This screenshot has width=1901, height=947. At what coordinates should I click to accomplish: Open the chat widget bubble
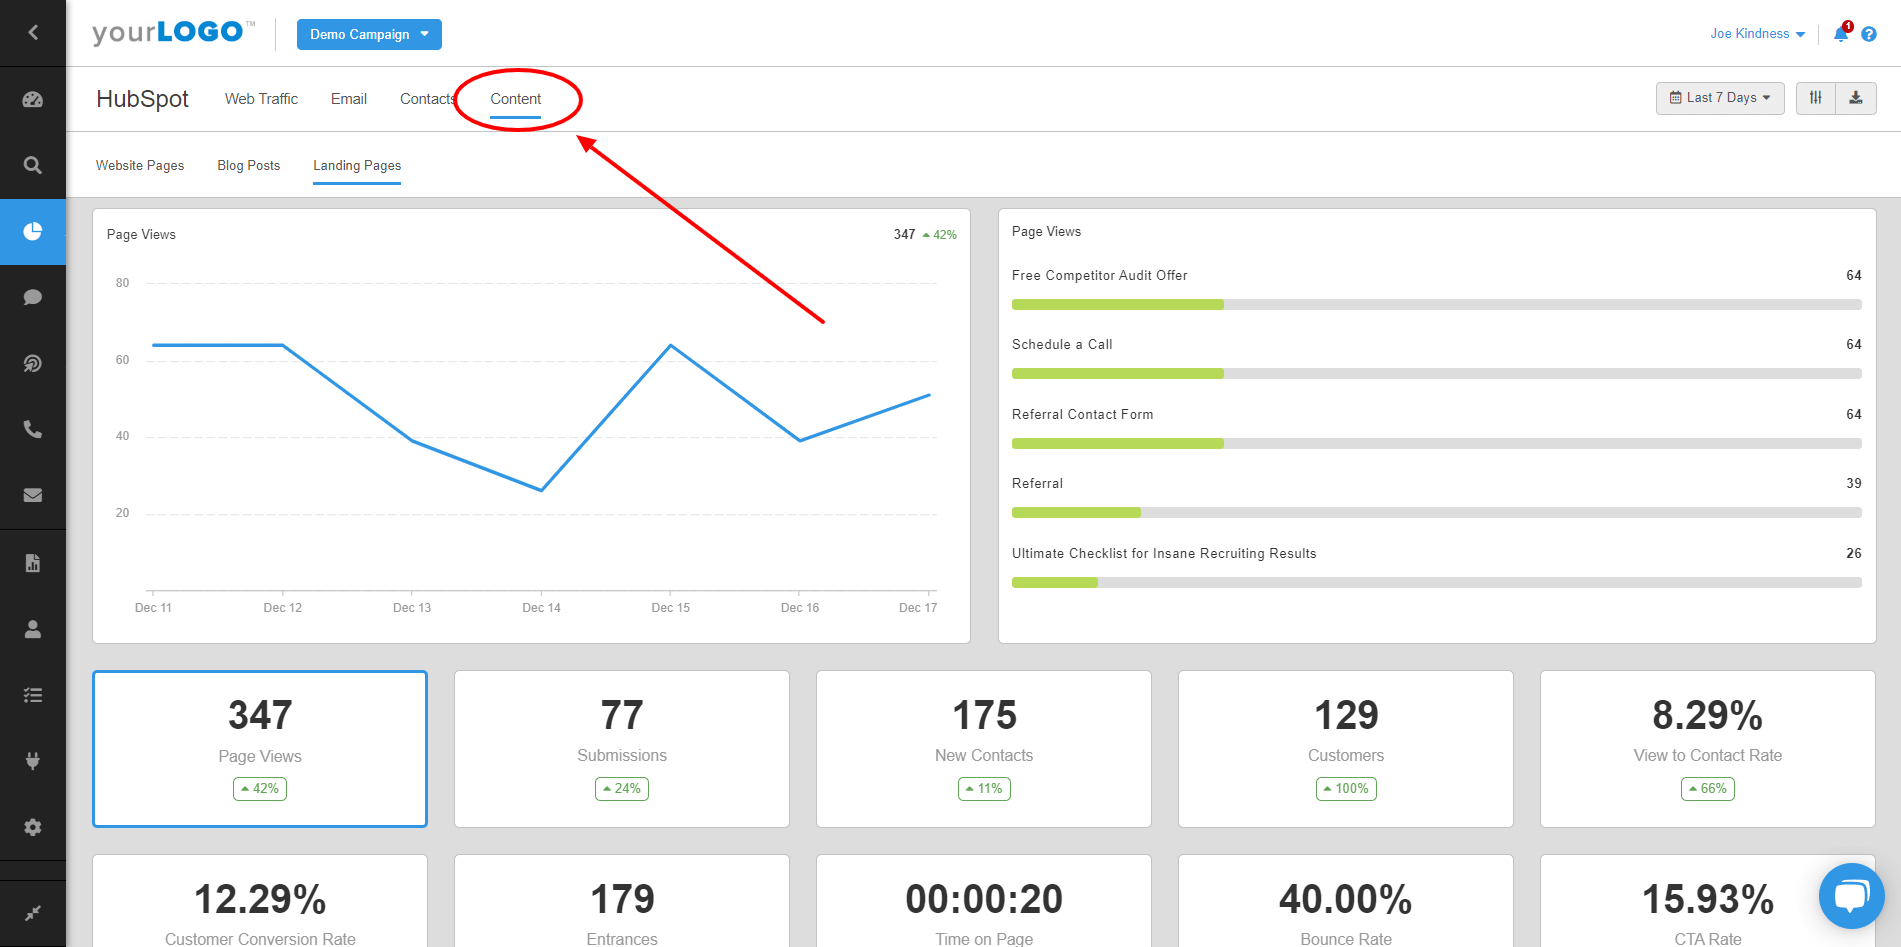pyautogui.click(x=1851, y=896)
